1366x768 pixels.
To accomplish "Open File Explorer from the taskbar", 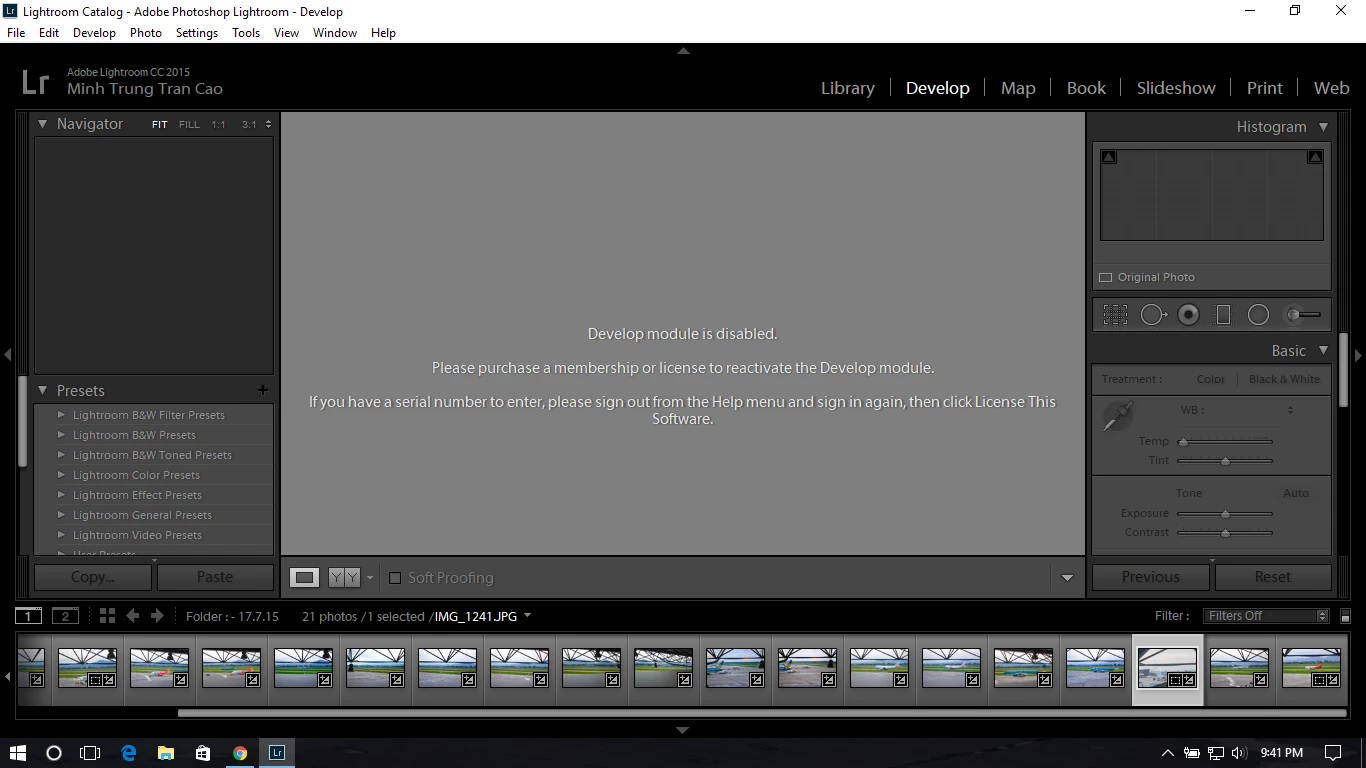I will [x=166, y=753].
